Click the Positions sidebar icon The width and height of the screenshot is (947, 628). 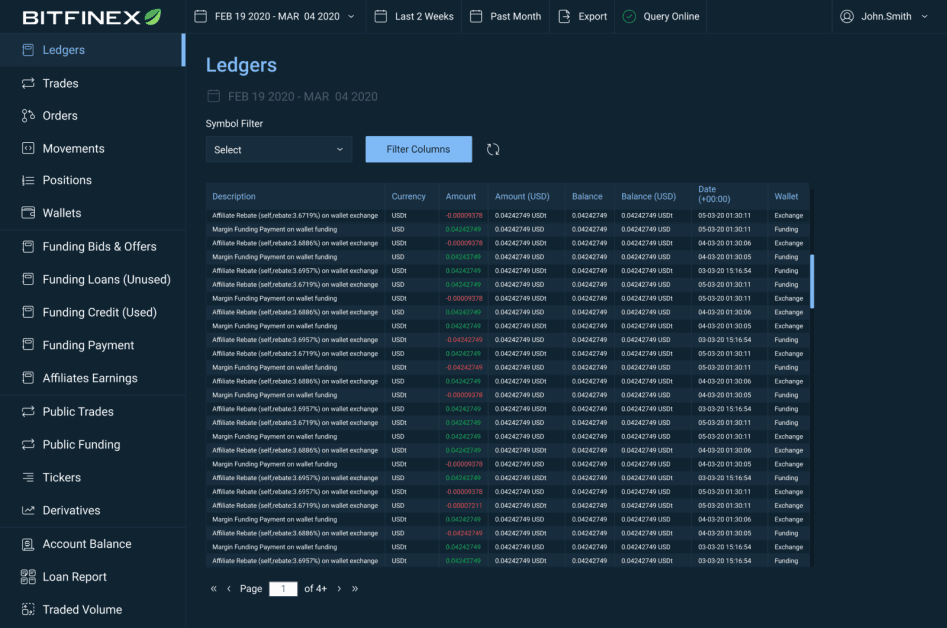click(28, 180)
